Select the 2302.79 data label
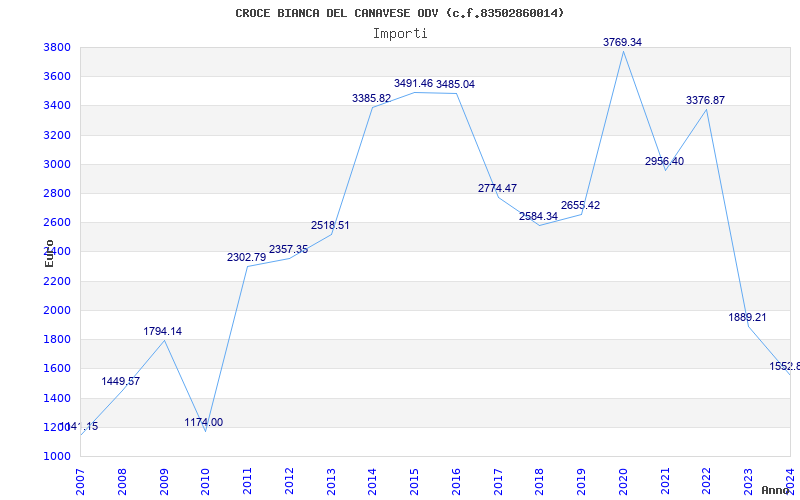Image resolution: width=800 pixels, height=500 pixels. click(x=246, y=258)
